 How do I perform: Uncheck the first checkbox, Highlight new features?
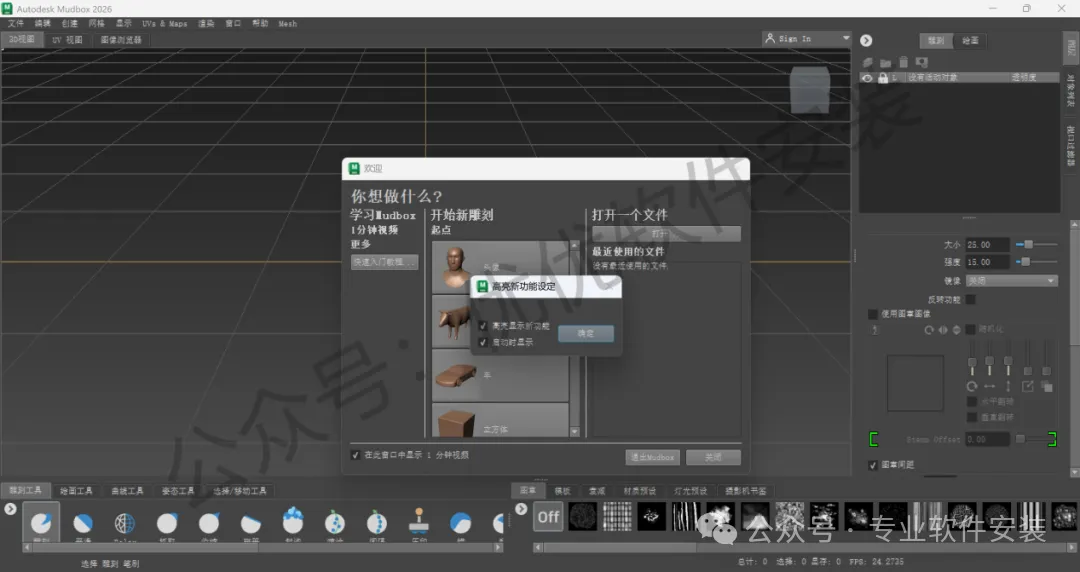483,326
